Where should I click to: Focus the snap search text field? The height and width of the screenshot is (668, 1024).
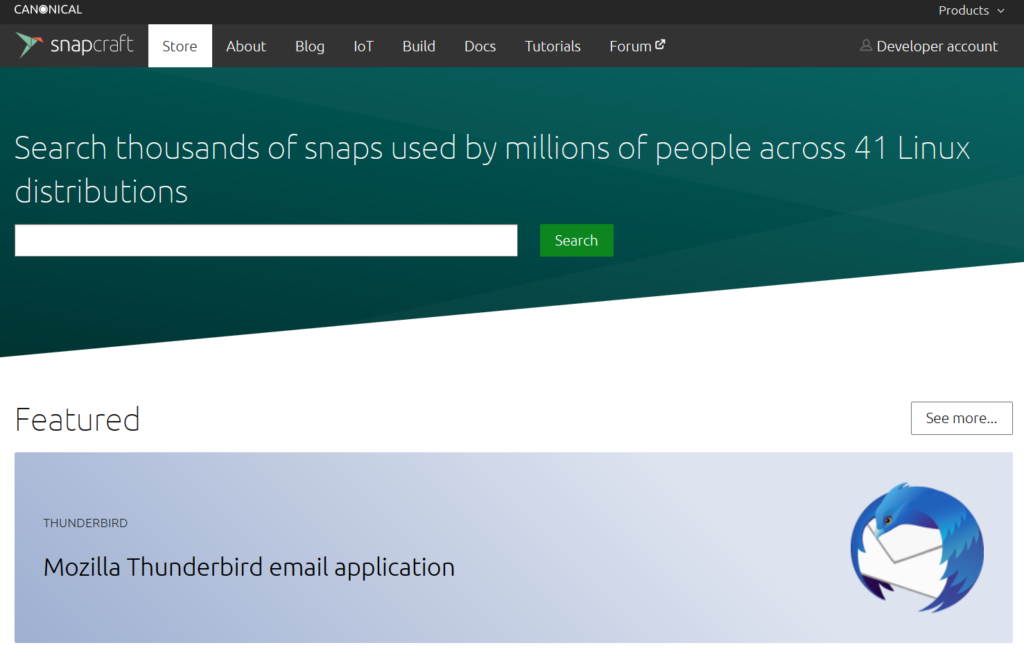point(266,240)
